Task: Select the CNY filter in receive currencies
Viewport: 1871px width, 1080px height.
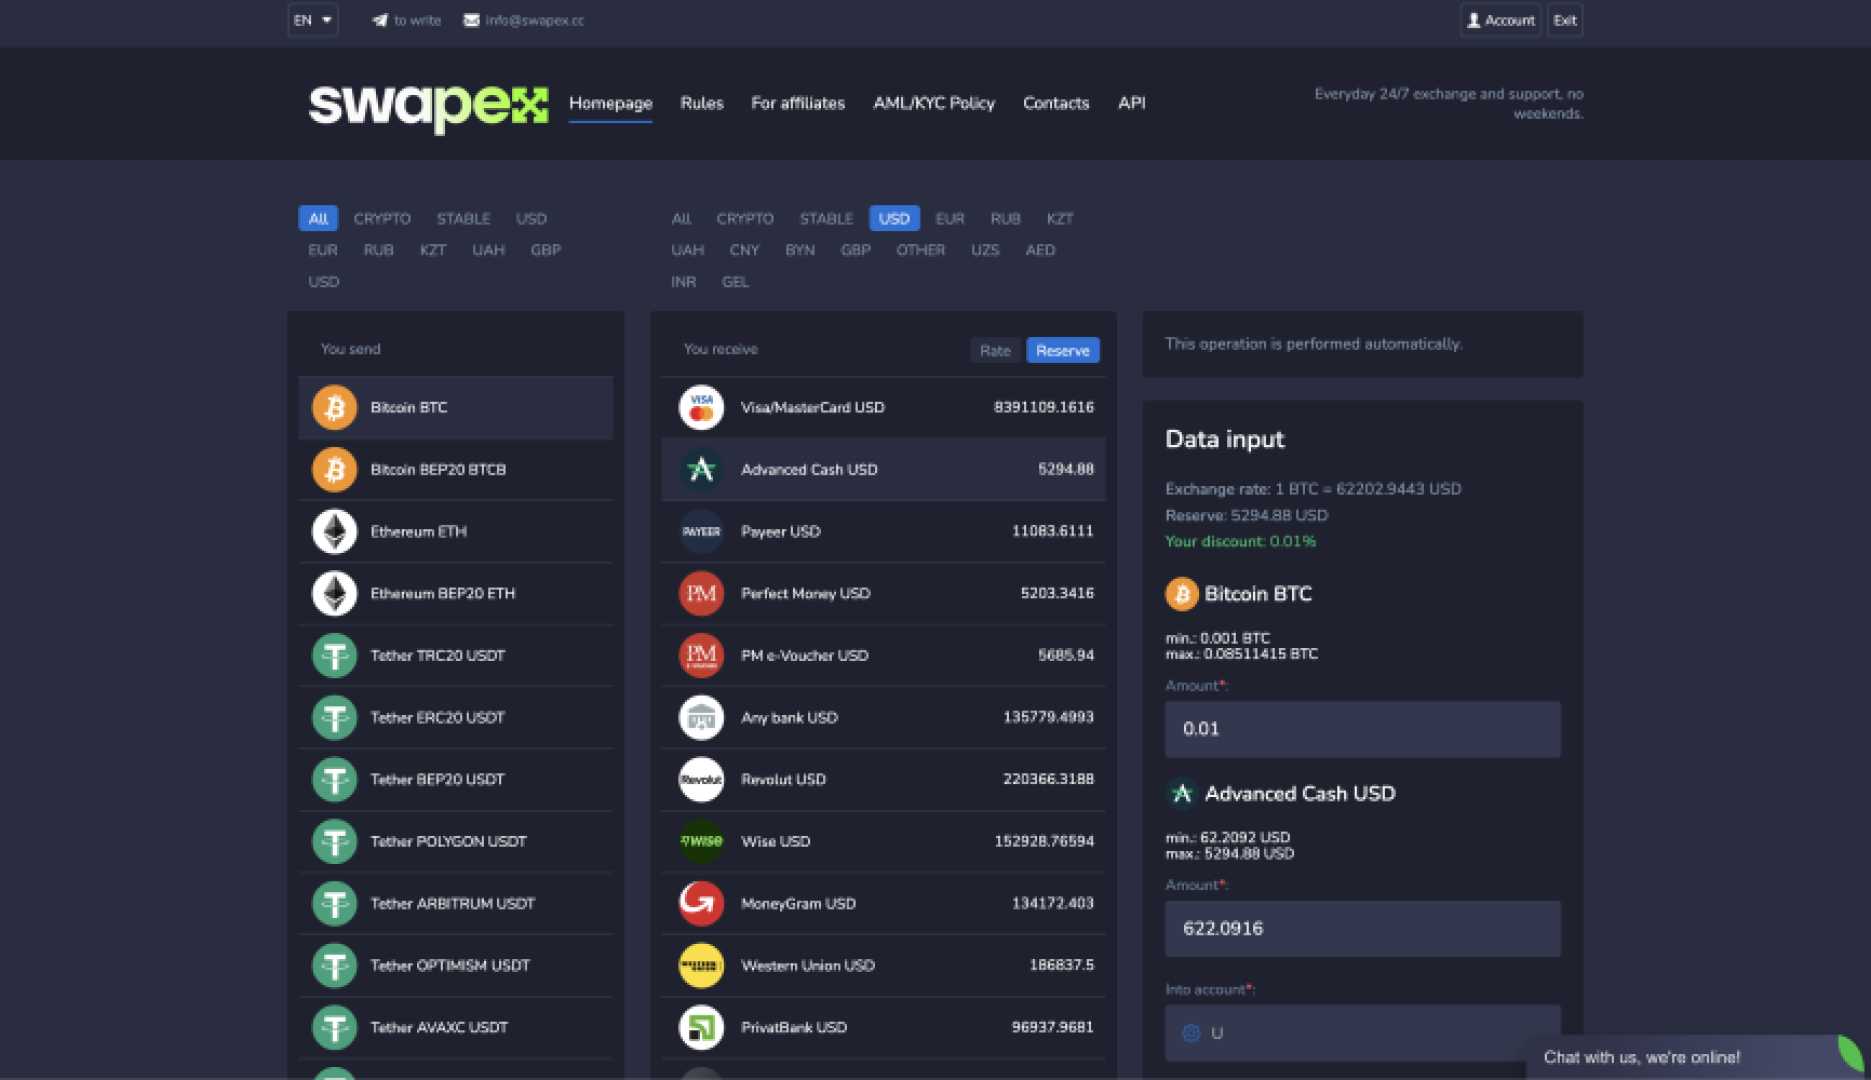Action: (744, 250)
